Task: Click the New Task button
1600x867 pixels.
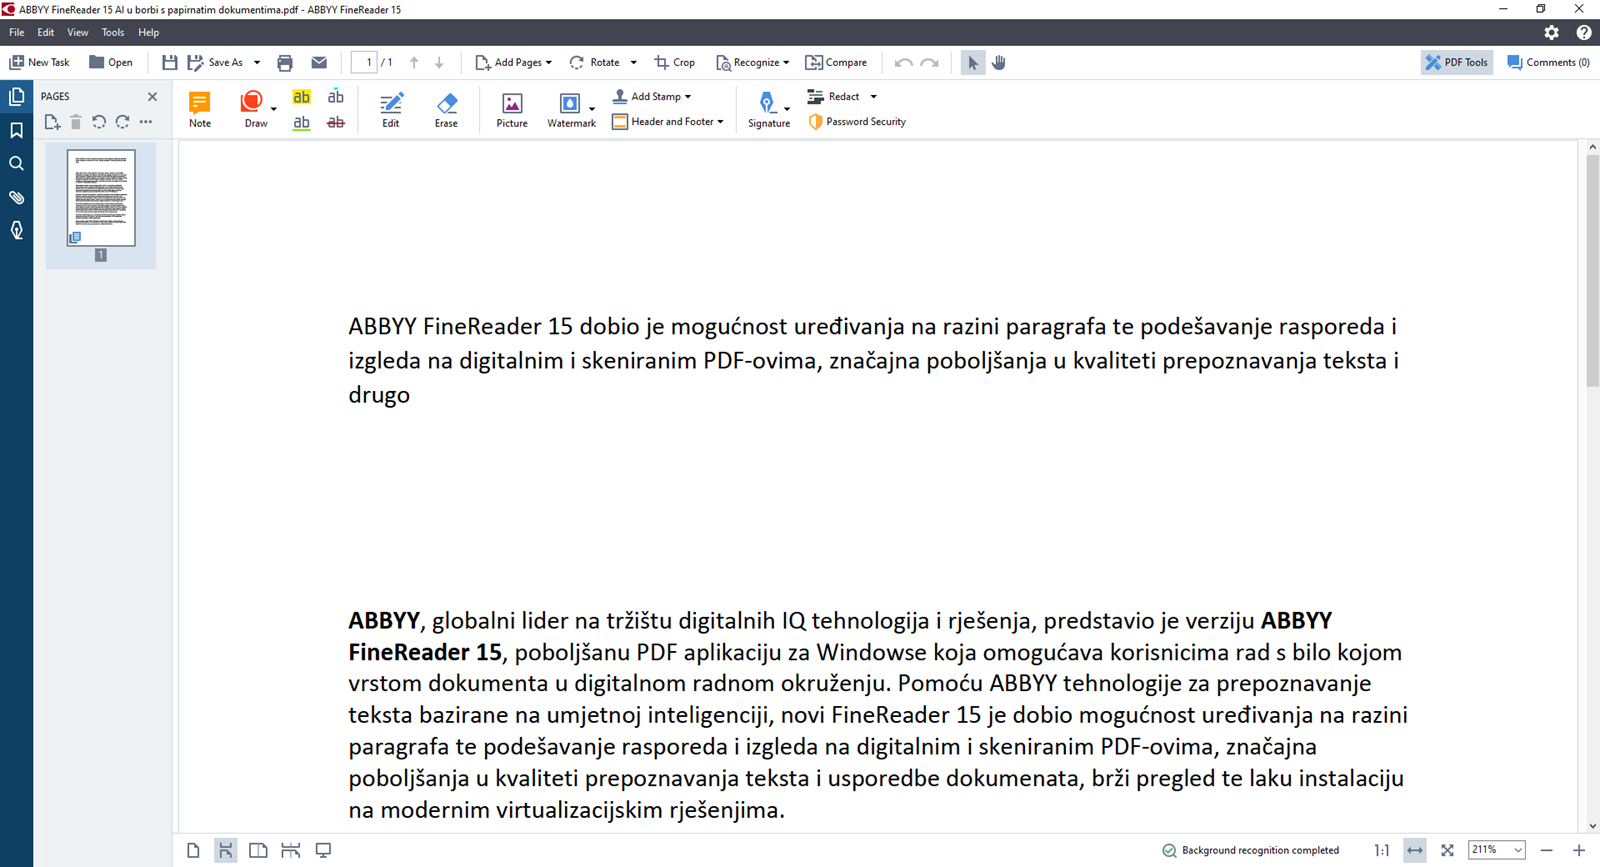Action: click(40, 62)
